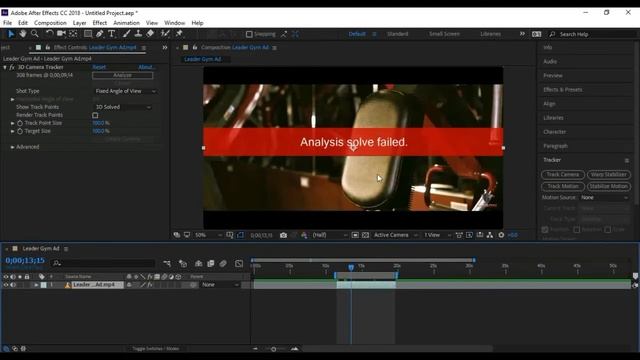Click the Frame Blending icon in the timeline
The height and width of the screenshot is (360, 640).
(x=211, y=264)
